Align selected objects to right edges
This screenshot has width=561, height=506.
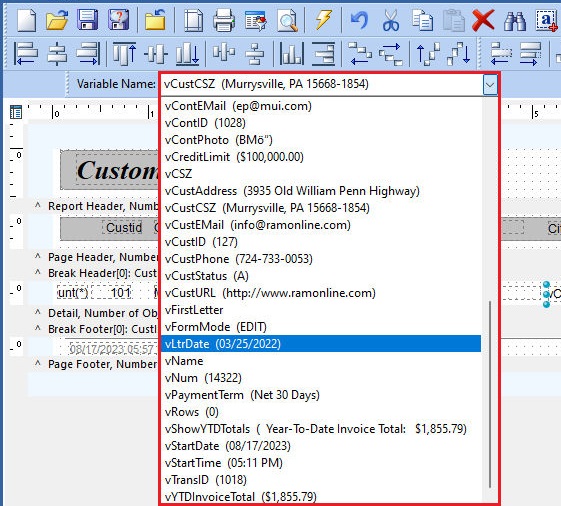pos(88,54)
